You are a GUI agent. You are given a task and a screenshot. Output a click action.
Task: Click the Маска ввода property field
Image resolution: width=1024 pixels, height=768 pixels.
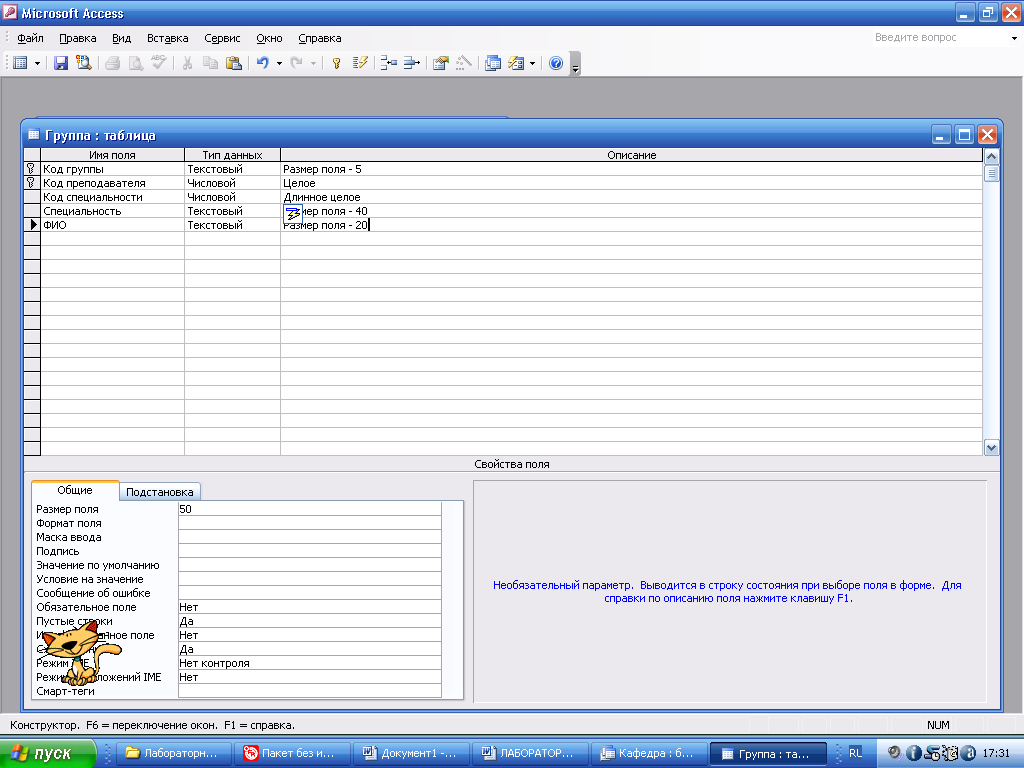click(x=310, y=537)
